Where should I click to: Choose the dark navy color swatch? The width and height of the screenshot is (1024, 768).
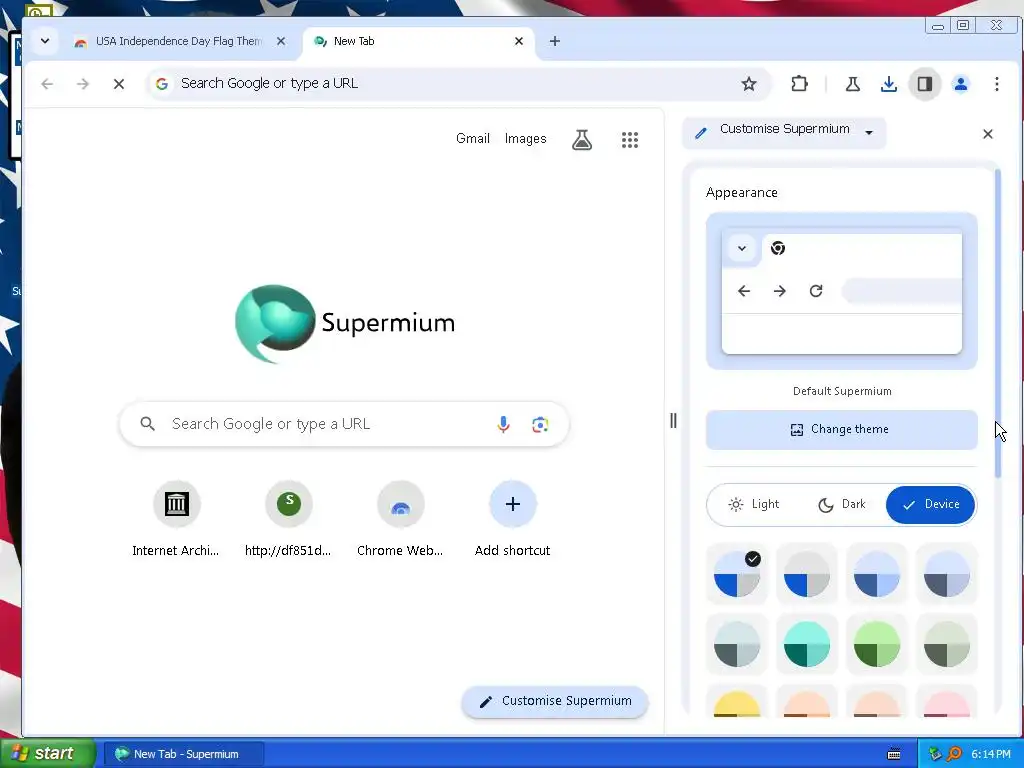[946, 575]
